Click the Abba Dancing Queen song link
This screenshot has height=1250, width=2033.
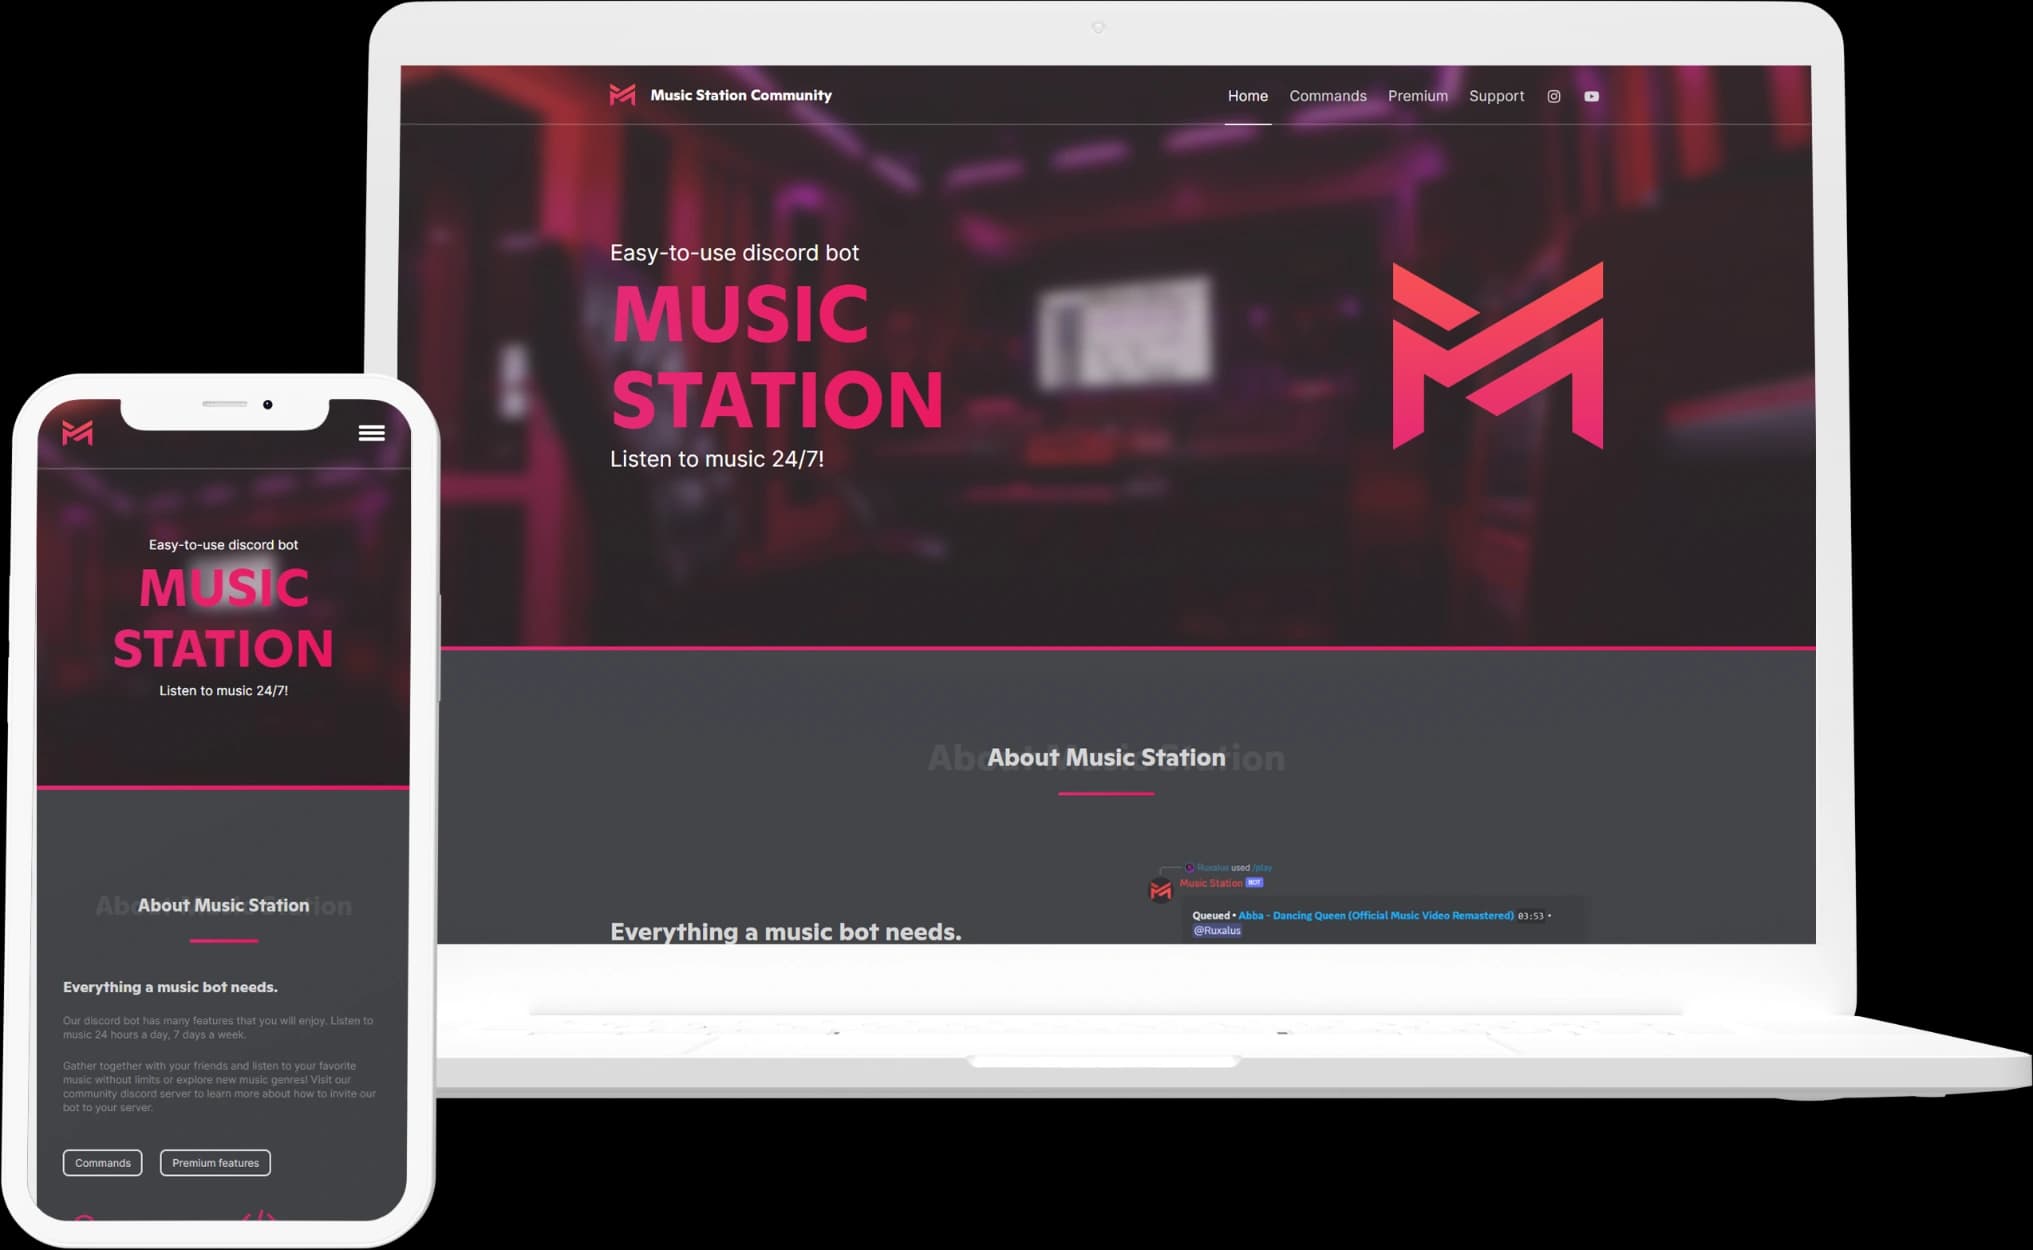1376,915
